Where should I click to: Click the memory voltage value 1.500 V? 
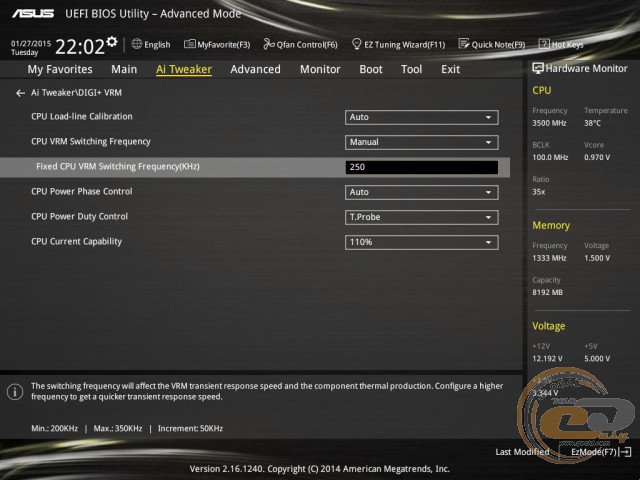pos(597,258)
